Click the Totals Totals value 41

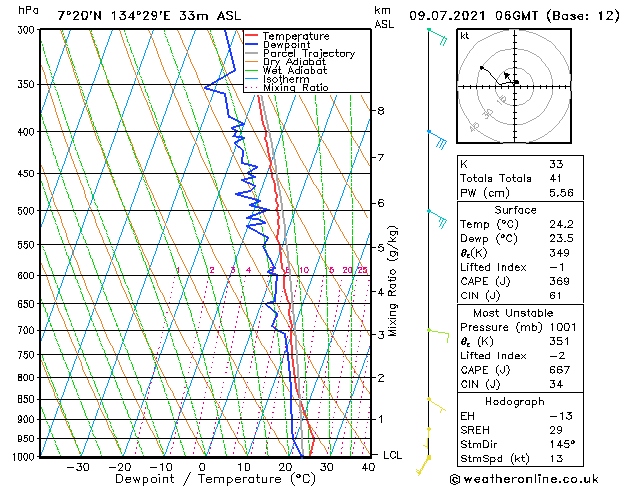coord(555,178)
